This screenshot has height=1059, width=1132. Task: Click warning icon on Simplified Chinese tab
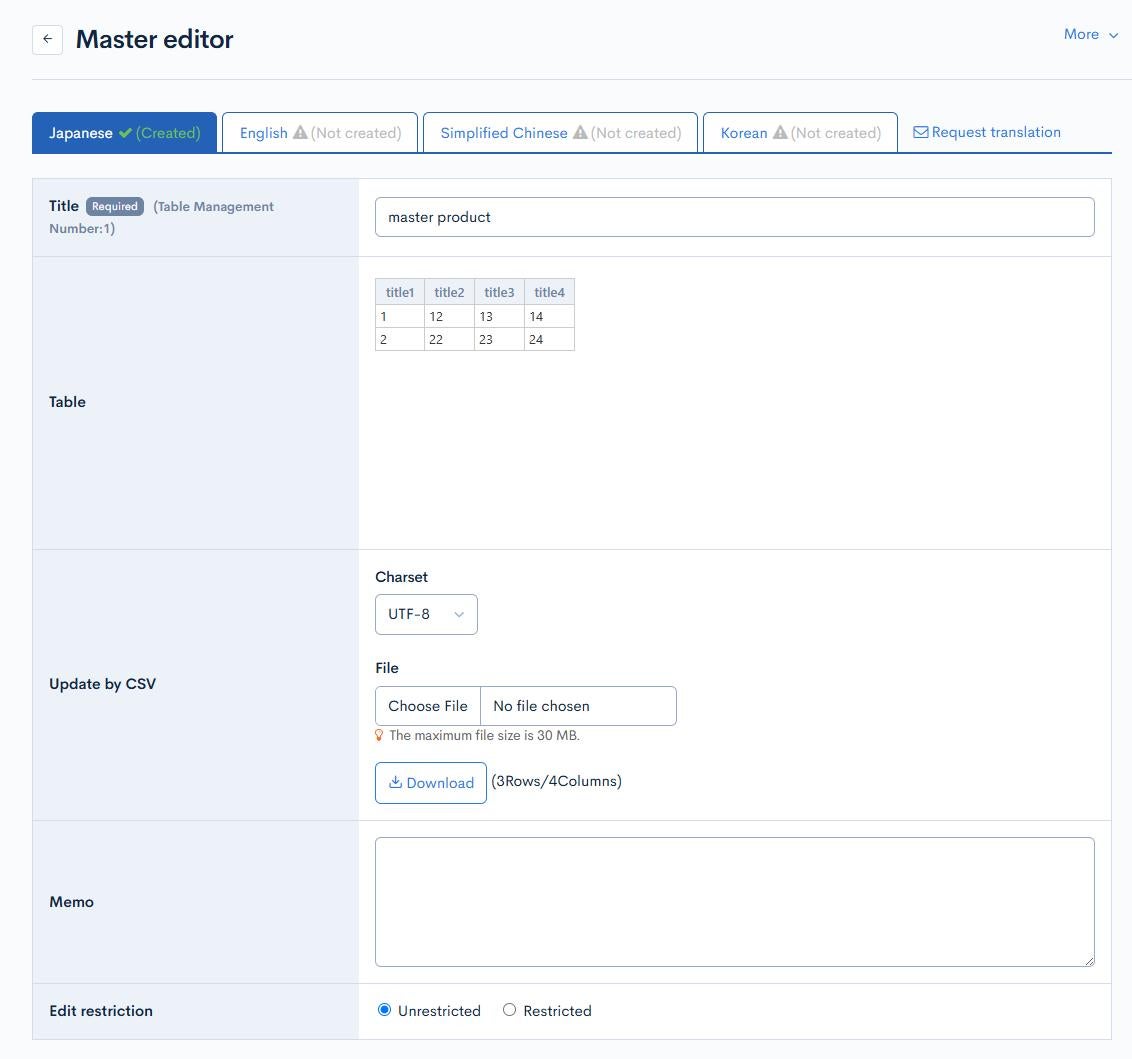tap(579, 133)
